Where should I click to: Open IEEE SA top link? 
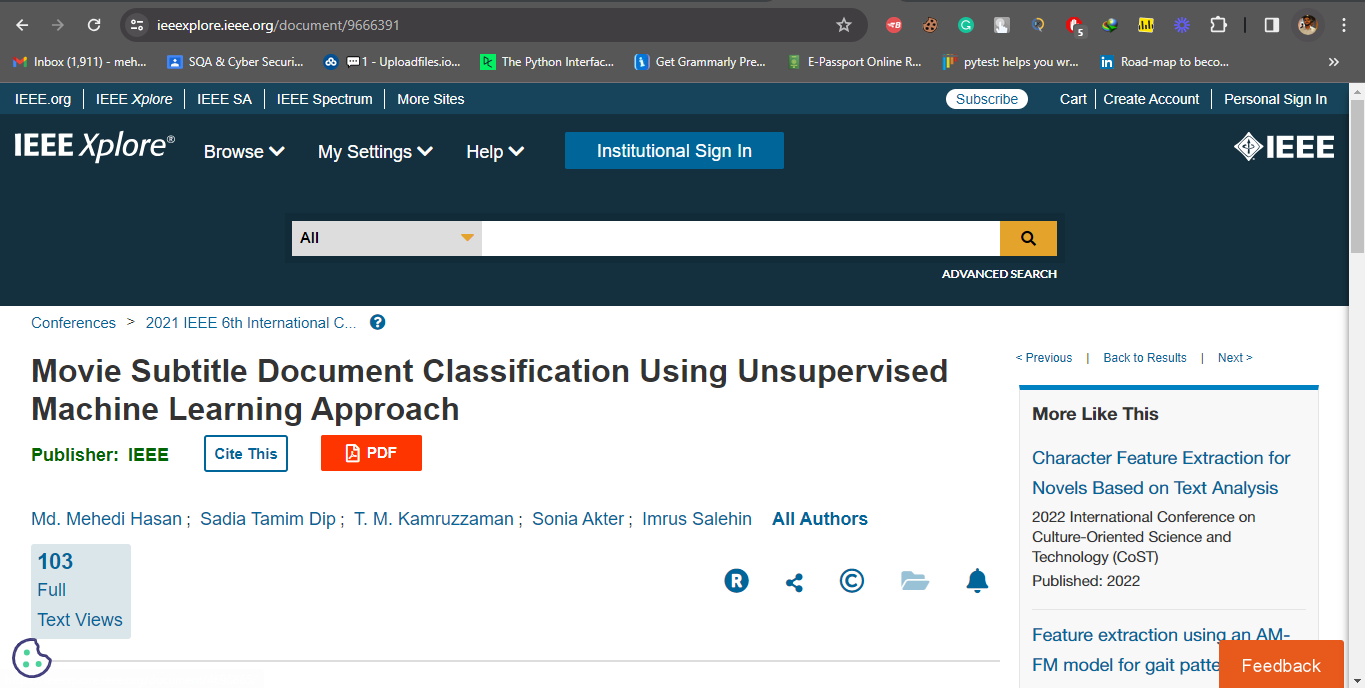tap(225, 99)
